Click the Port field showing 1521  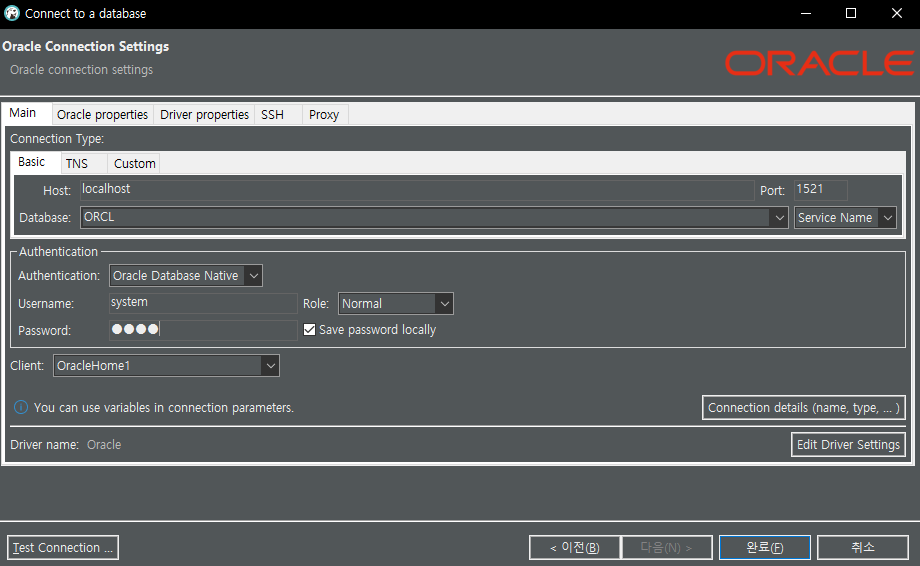[820, 189]
